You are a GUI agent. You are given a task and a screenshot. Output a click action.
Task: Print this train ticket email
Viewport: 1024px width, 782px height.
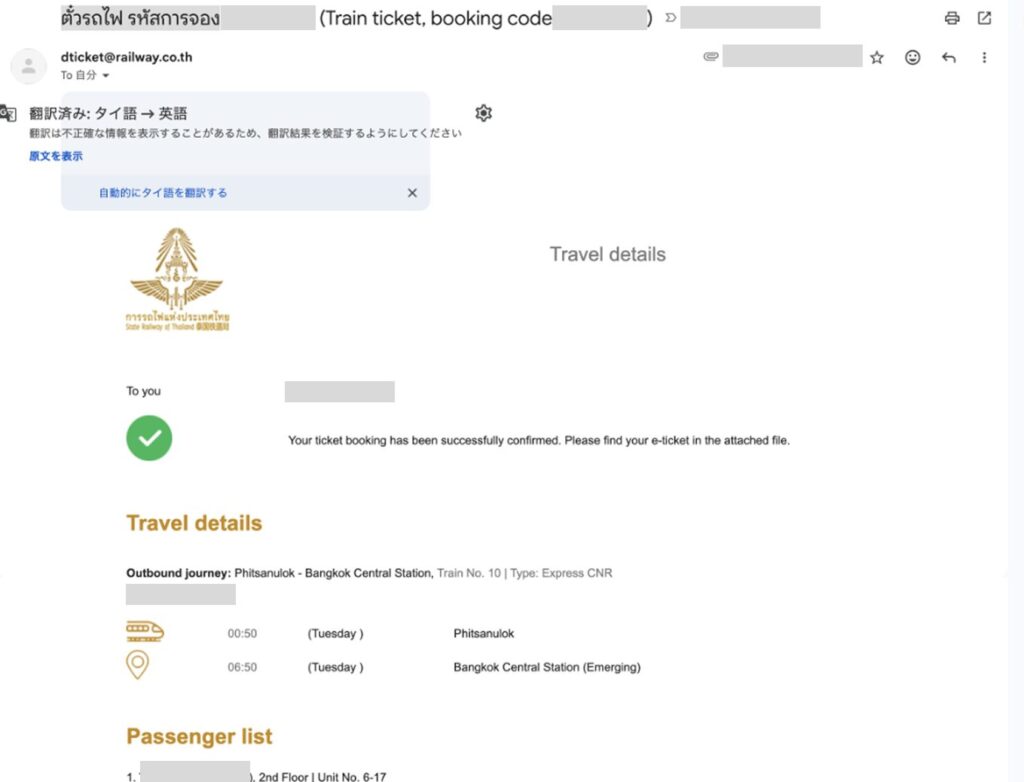point(952,18)
